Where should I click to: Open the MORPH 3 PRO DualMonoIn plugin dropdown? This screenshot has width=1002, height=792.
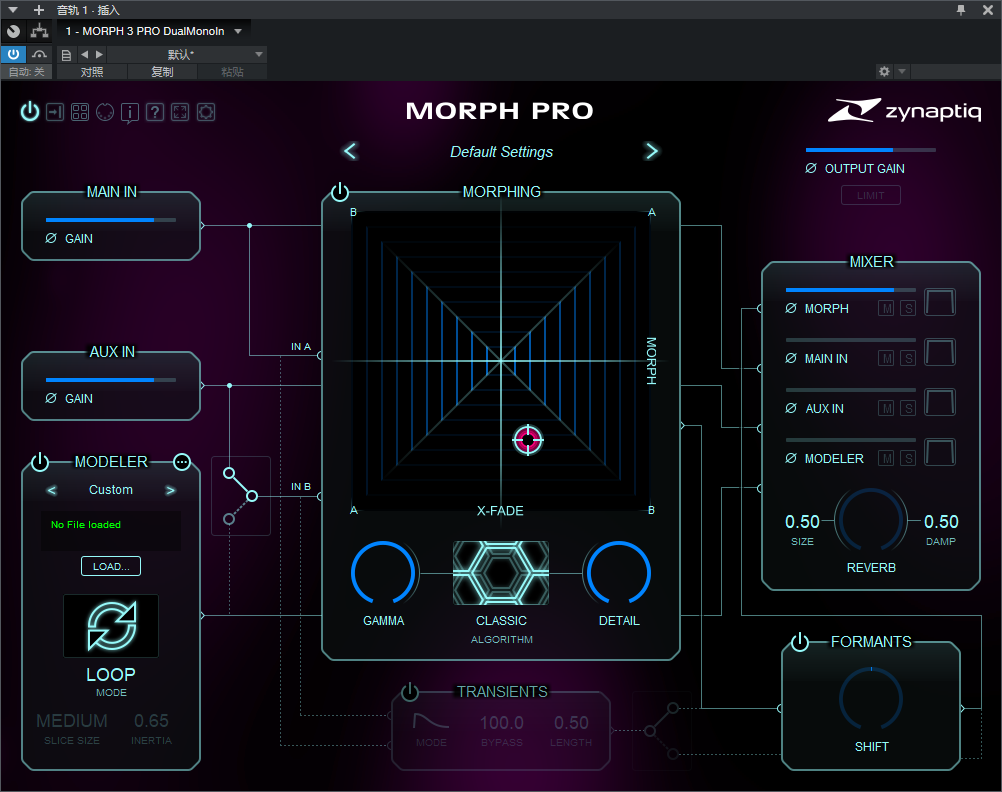point(238,31)
